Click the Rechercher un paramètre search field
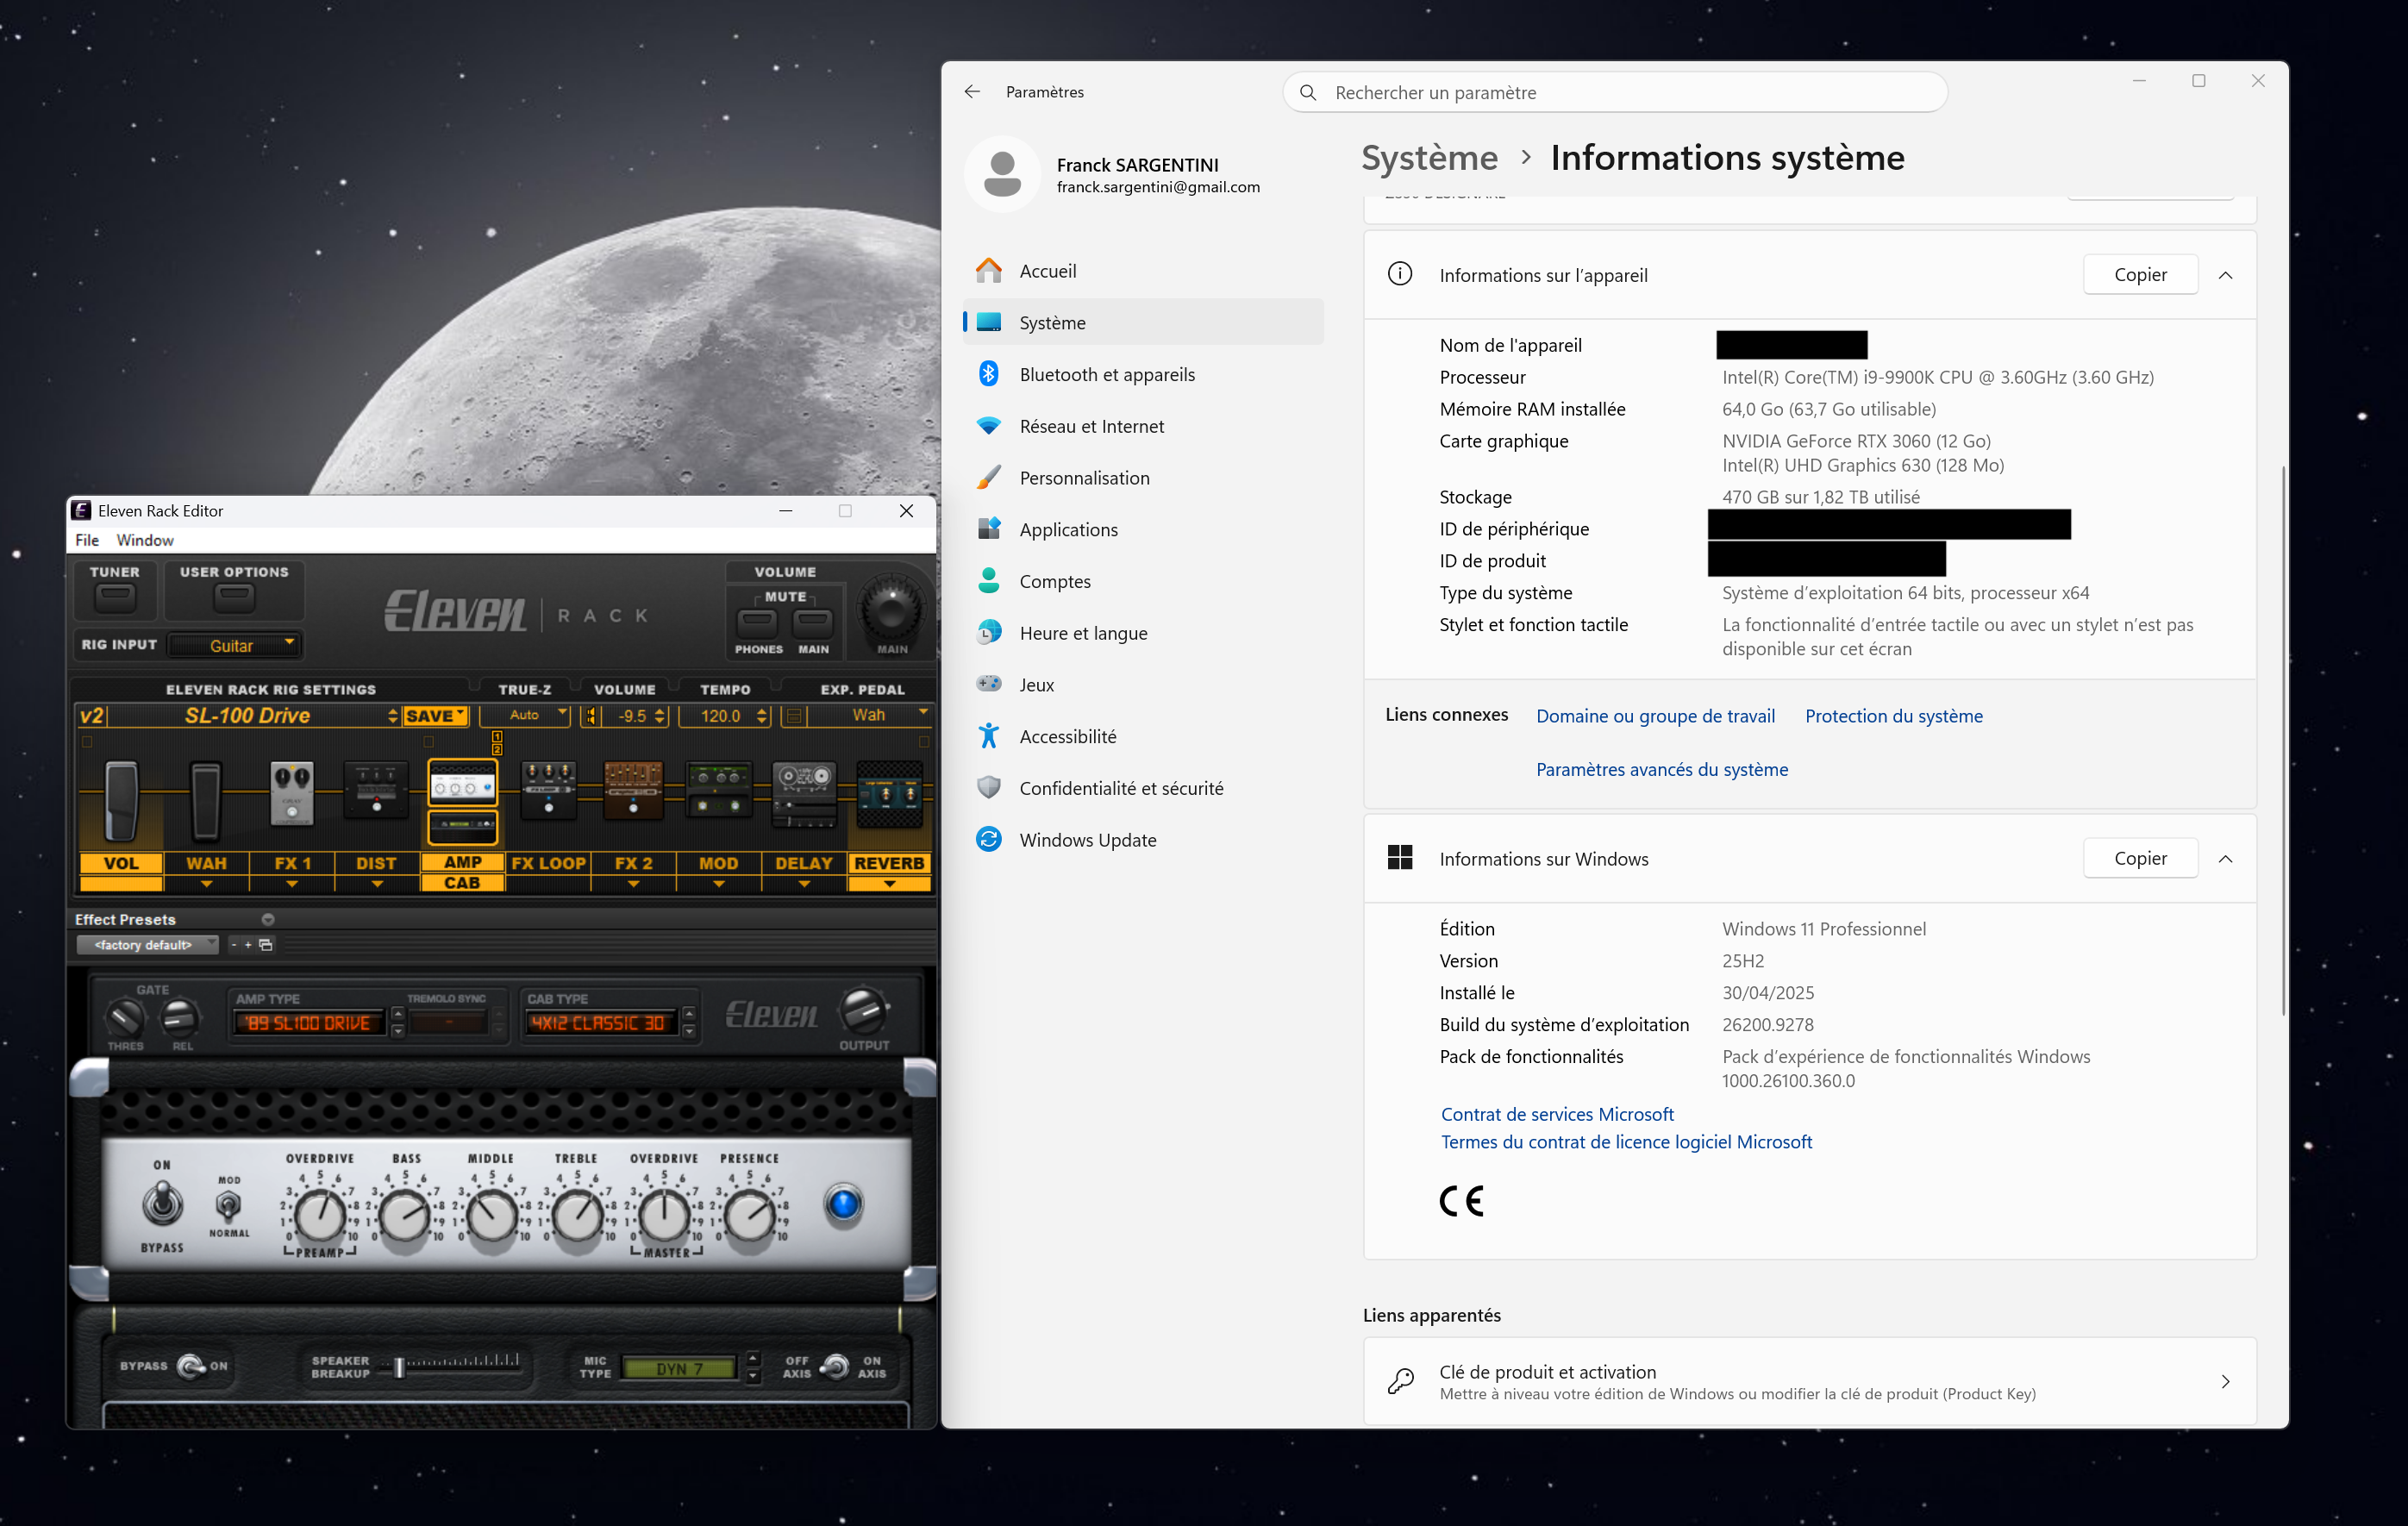This screenshot has width=2408, height=1526. (1615, 92)
